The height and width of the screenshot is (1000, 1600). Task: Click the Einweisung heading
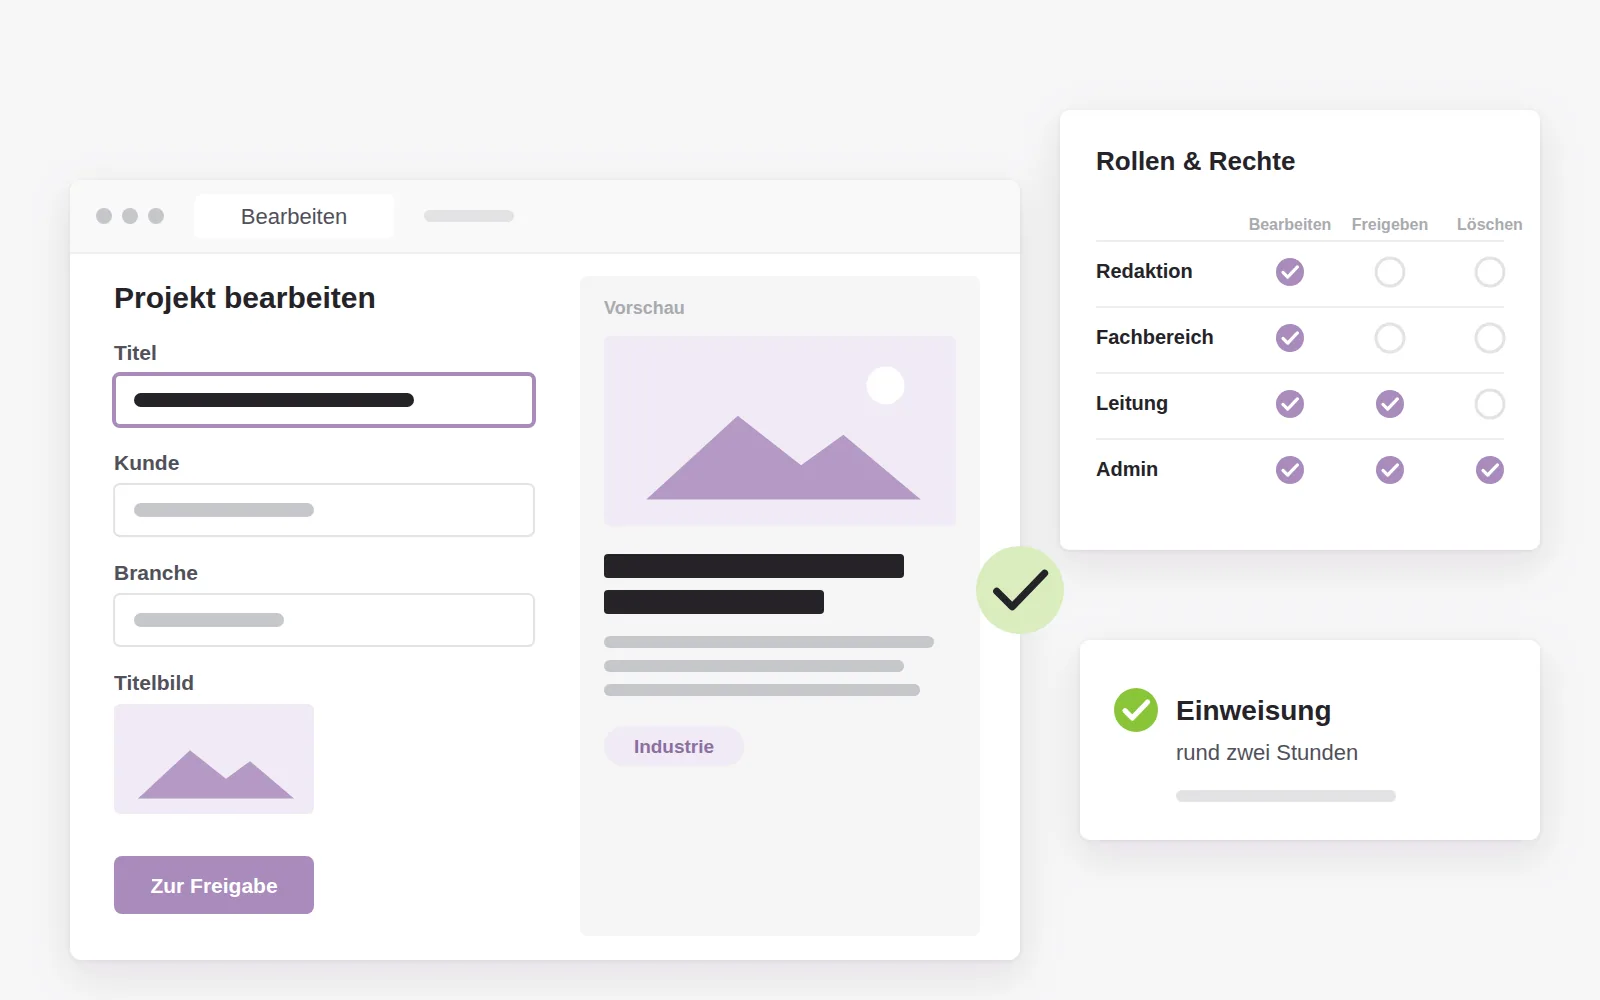pyautogui.click(x=1254, y=711)
